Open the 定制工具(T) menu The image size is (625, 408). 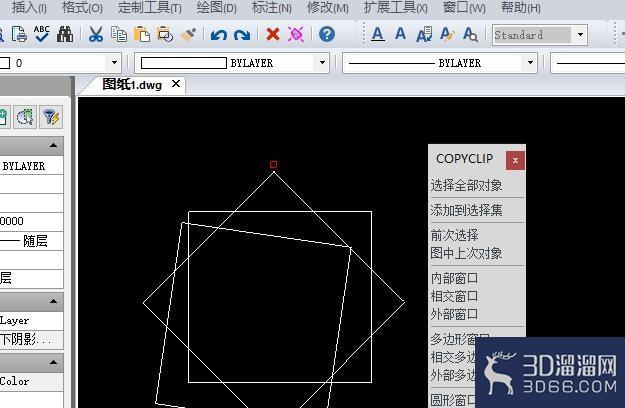[149, 8]
